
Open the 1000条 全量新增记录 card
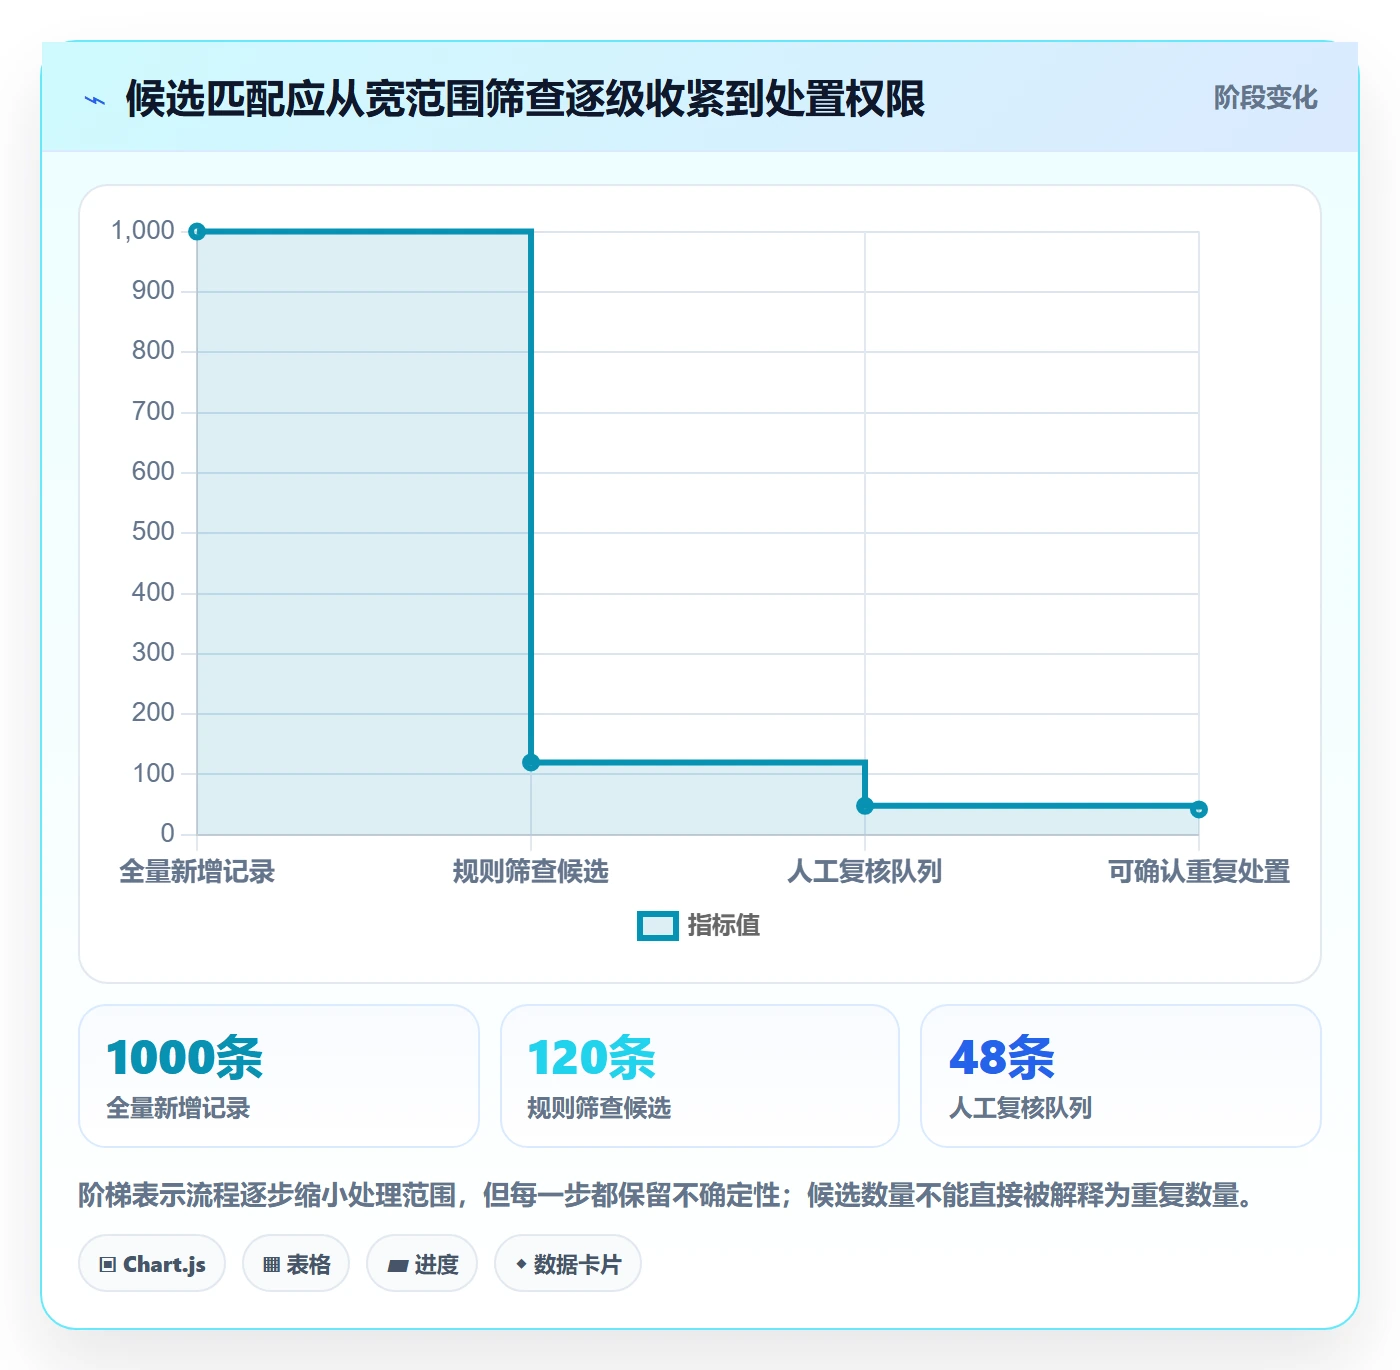coord(279,1076)
